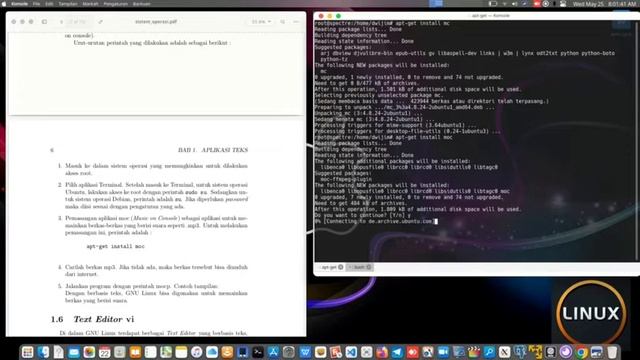
Task: Open Visual Studio Code from the dock
Action: 351,352
